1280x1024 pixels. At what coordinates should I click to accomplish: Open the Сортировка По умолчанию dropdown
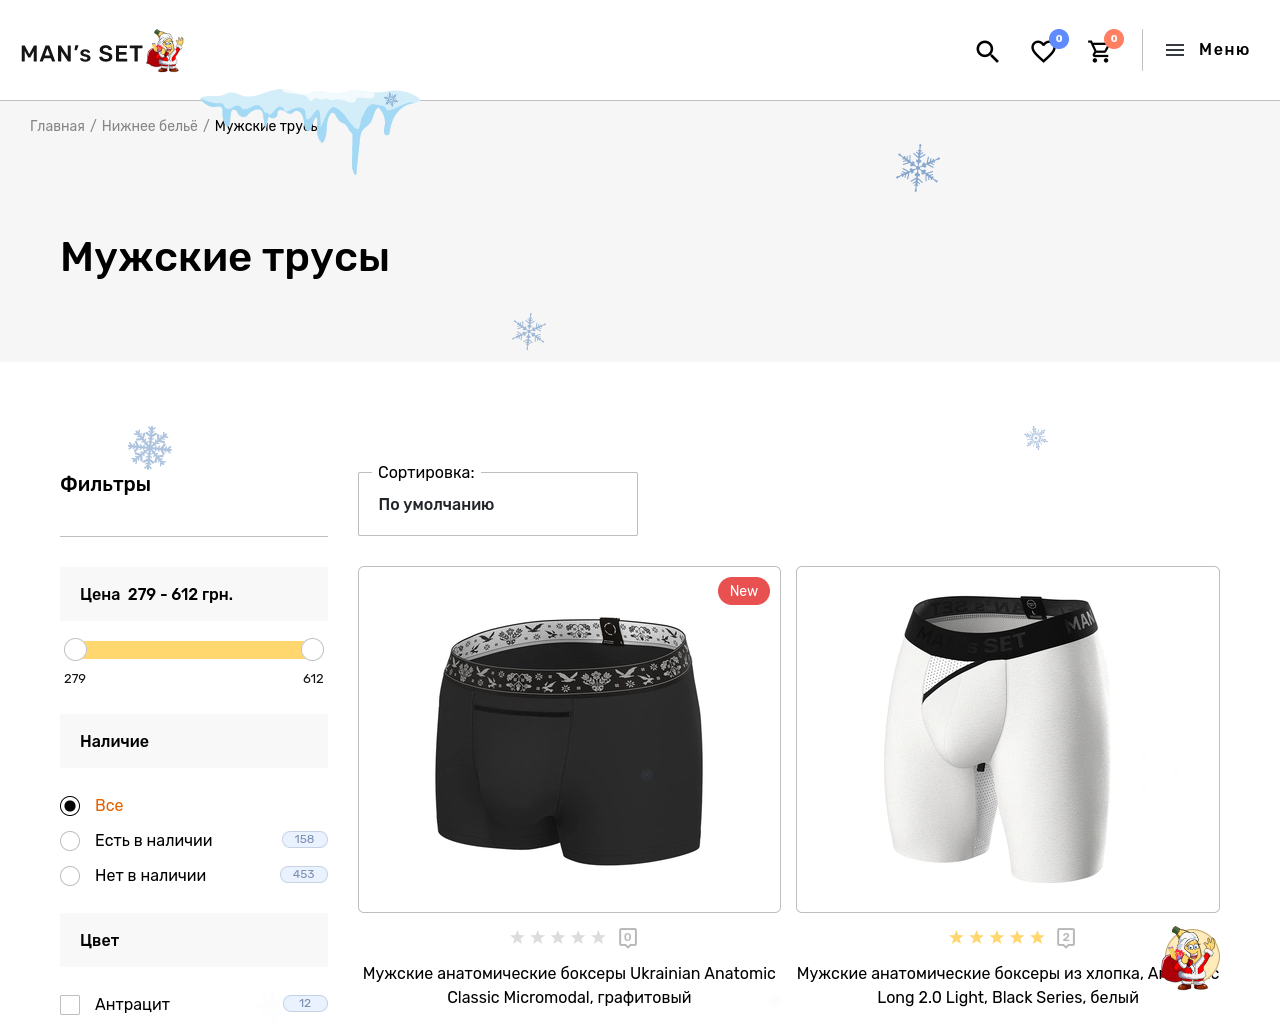coord(498,504)
